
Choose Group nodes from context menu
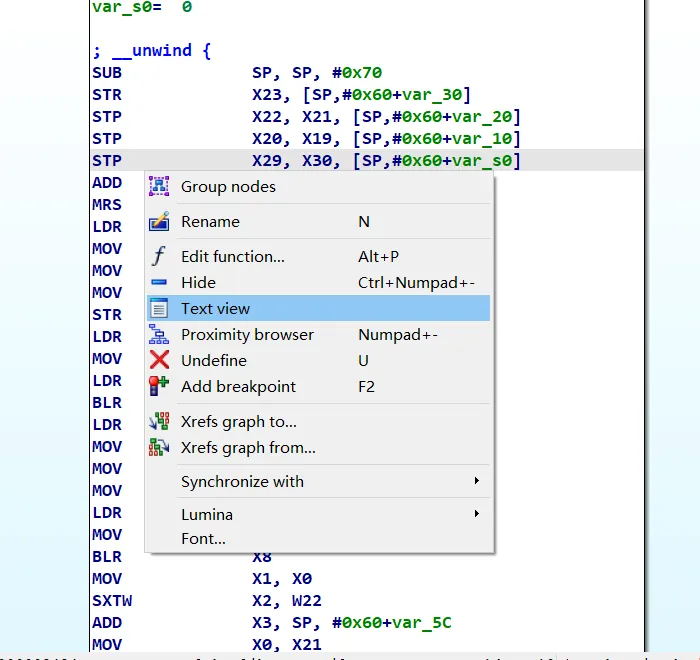(x=319, y=187)
